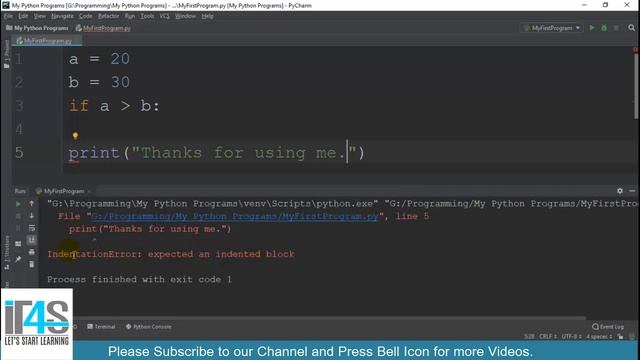
Task: Rerun program from the Run panel green arrow
Action: [18, 203]
